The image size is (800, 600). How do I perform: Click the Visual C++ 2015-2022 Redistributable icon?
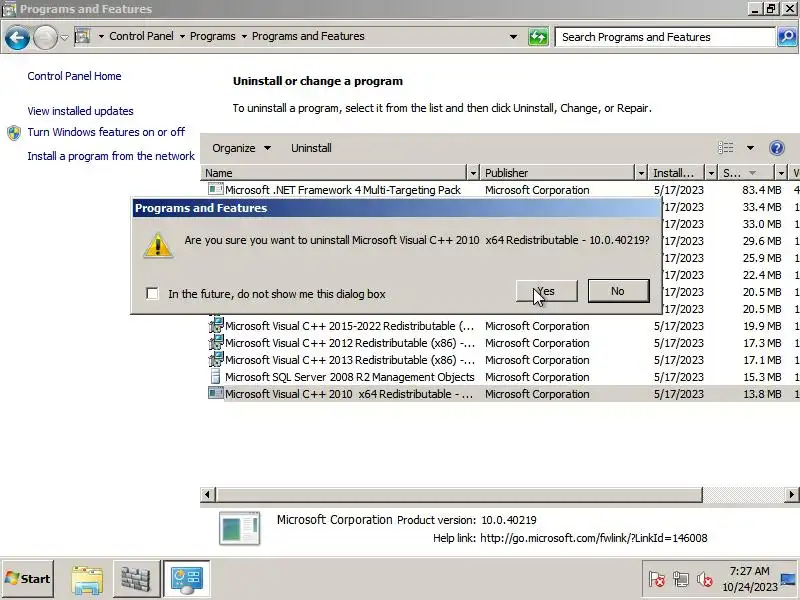pyautogui.click(x=216, y=325)
